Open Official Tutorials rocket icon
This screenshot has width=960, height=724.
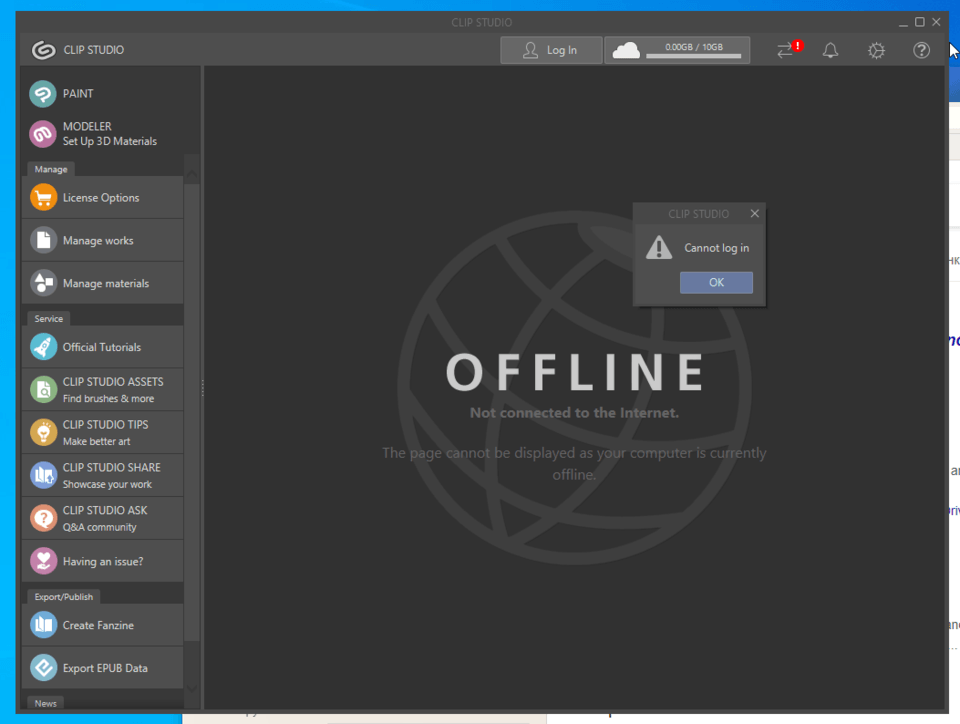click(x=43, y=347)
